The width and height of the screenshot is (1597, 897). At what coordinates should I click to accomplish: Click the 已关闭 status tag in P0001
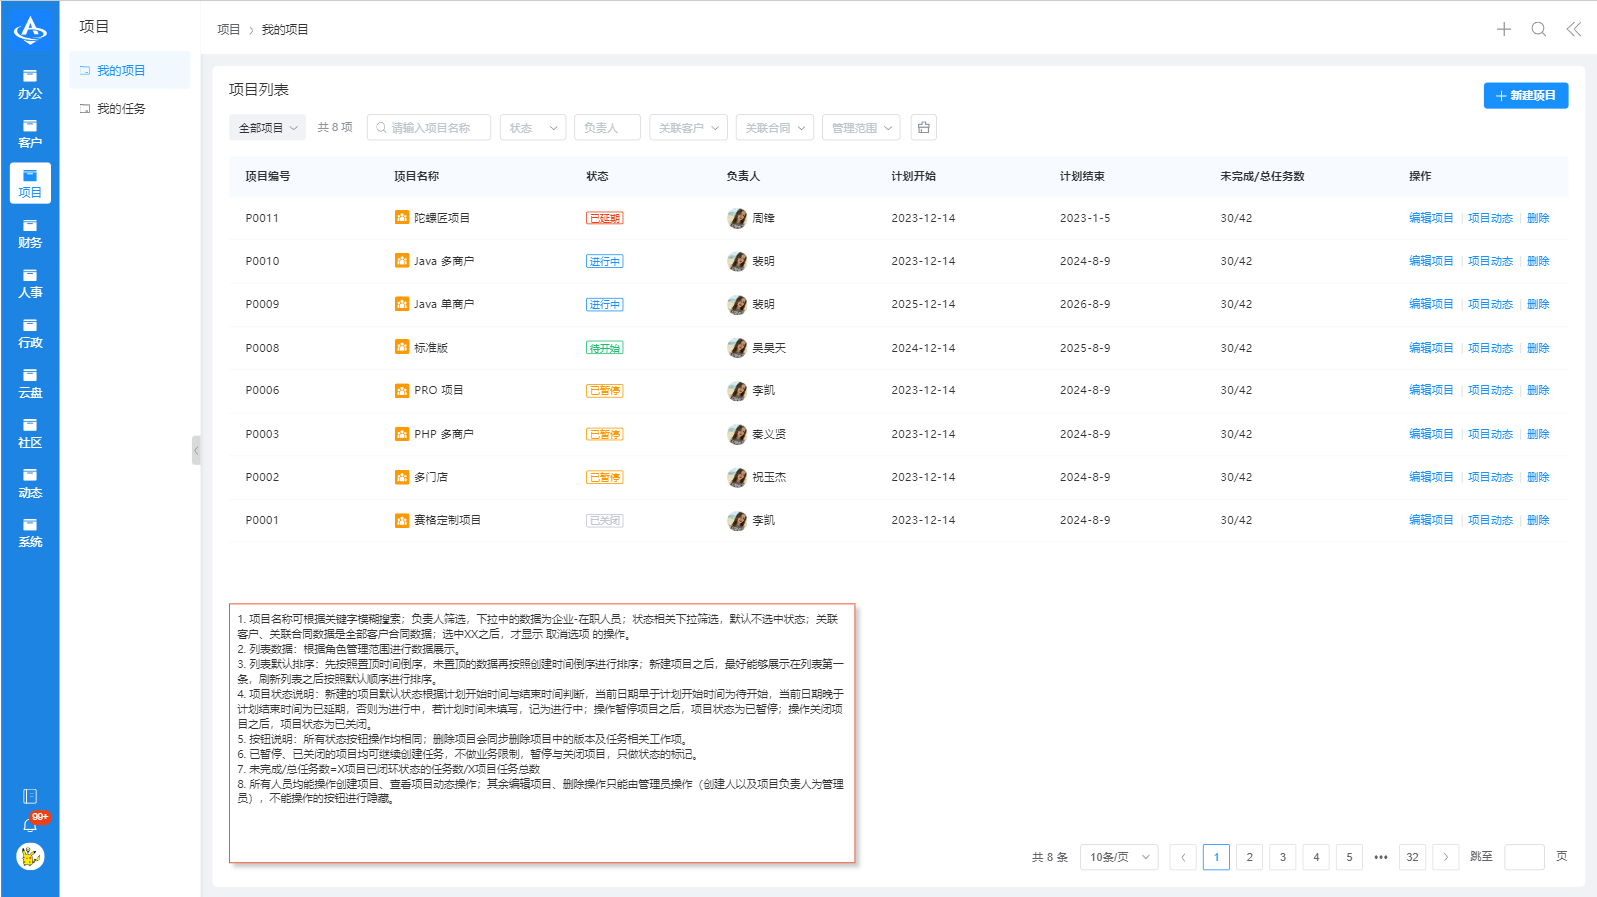point(604,520)
